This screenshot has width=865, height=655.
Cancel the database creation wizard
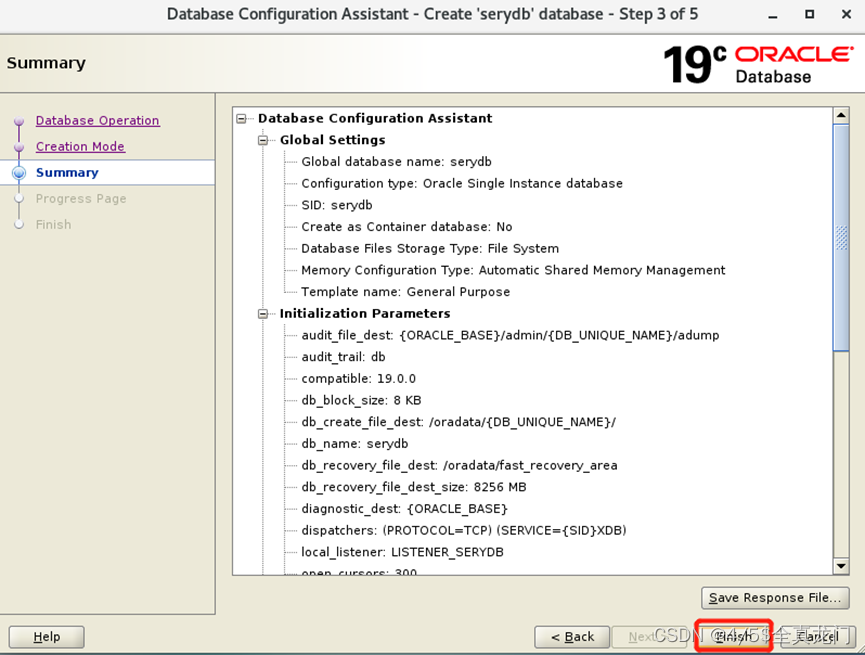817,636
